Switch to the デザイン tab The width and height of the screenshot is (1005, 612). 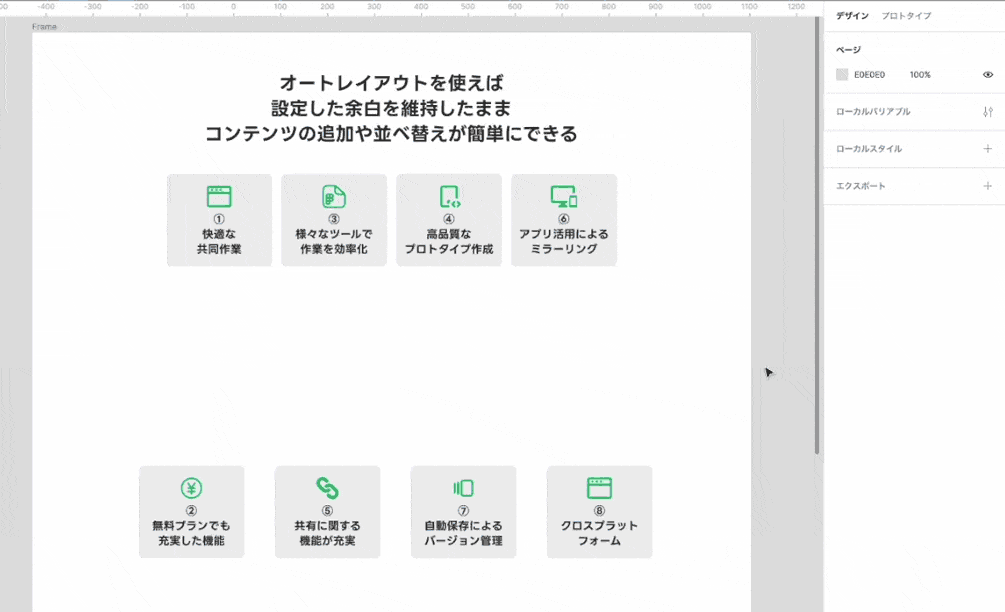[x=852, y=16]
